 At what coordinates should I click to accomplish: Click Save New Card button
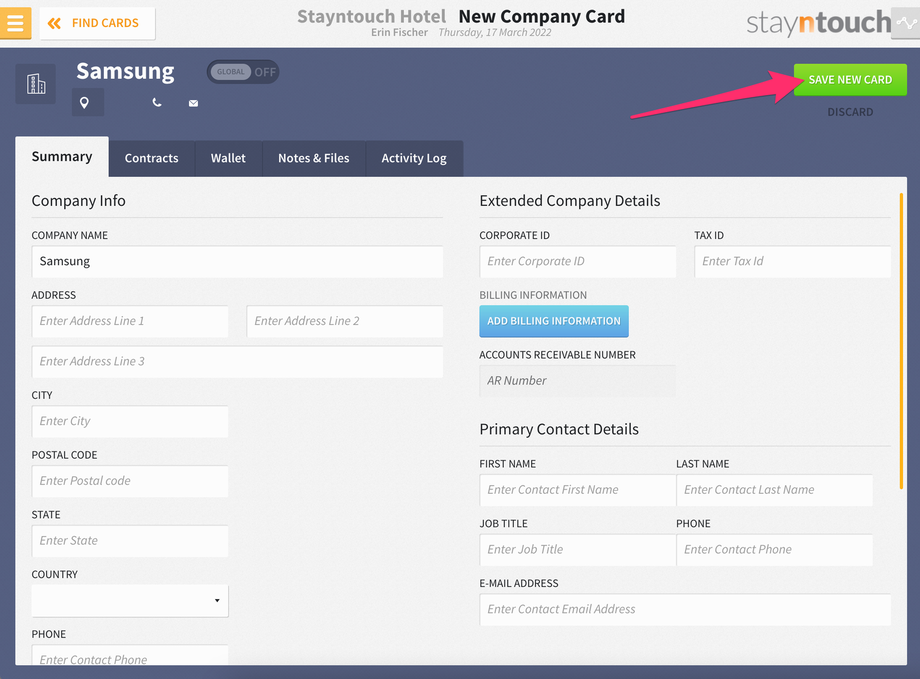850,80
